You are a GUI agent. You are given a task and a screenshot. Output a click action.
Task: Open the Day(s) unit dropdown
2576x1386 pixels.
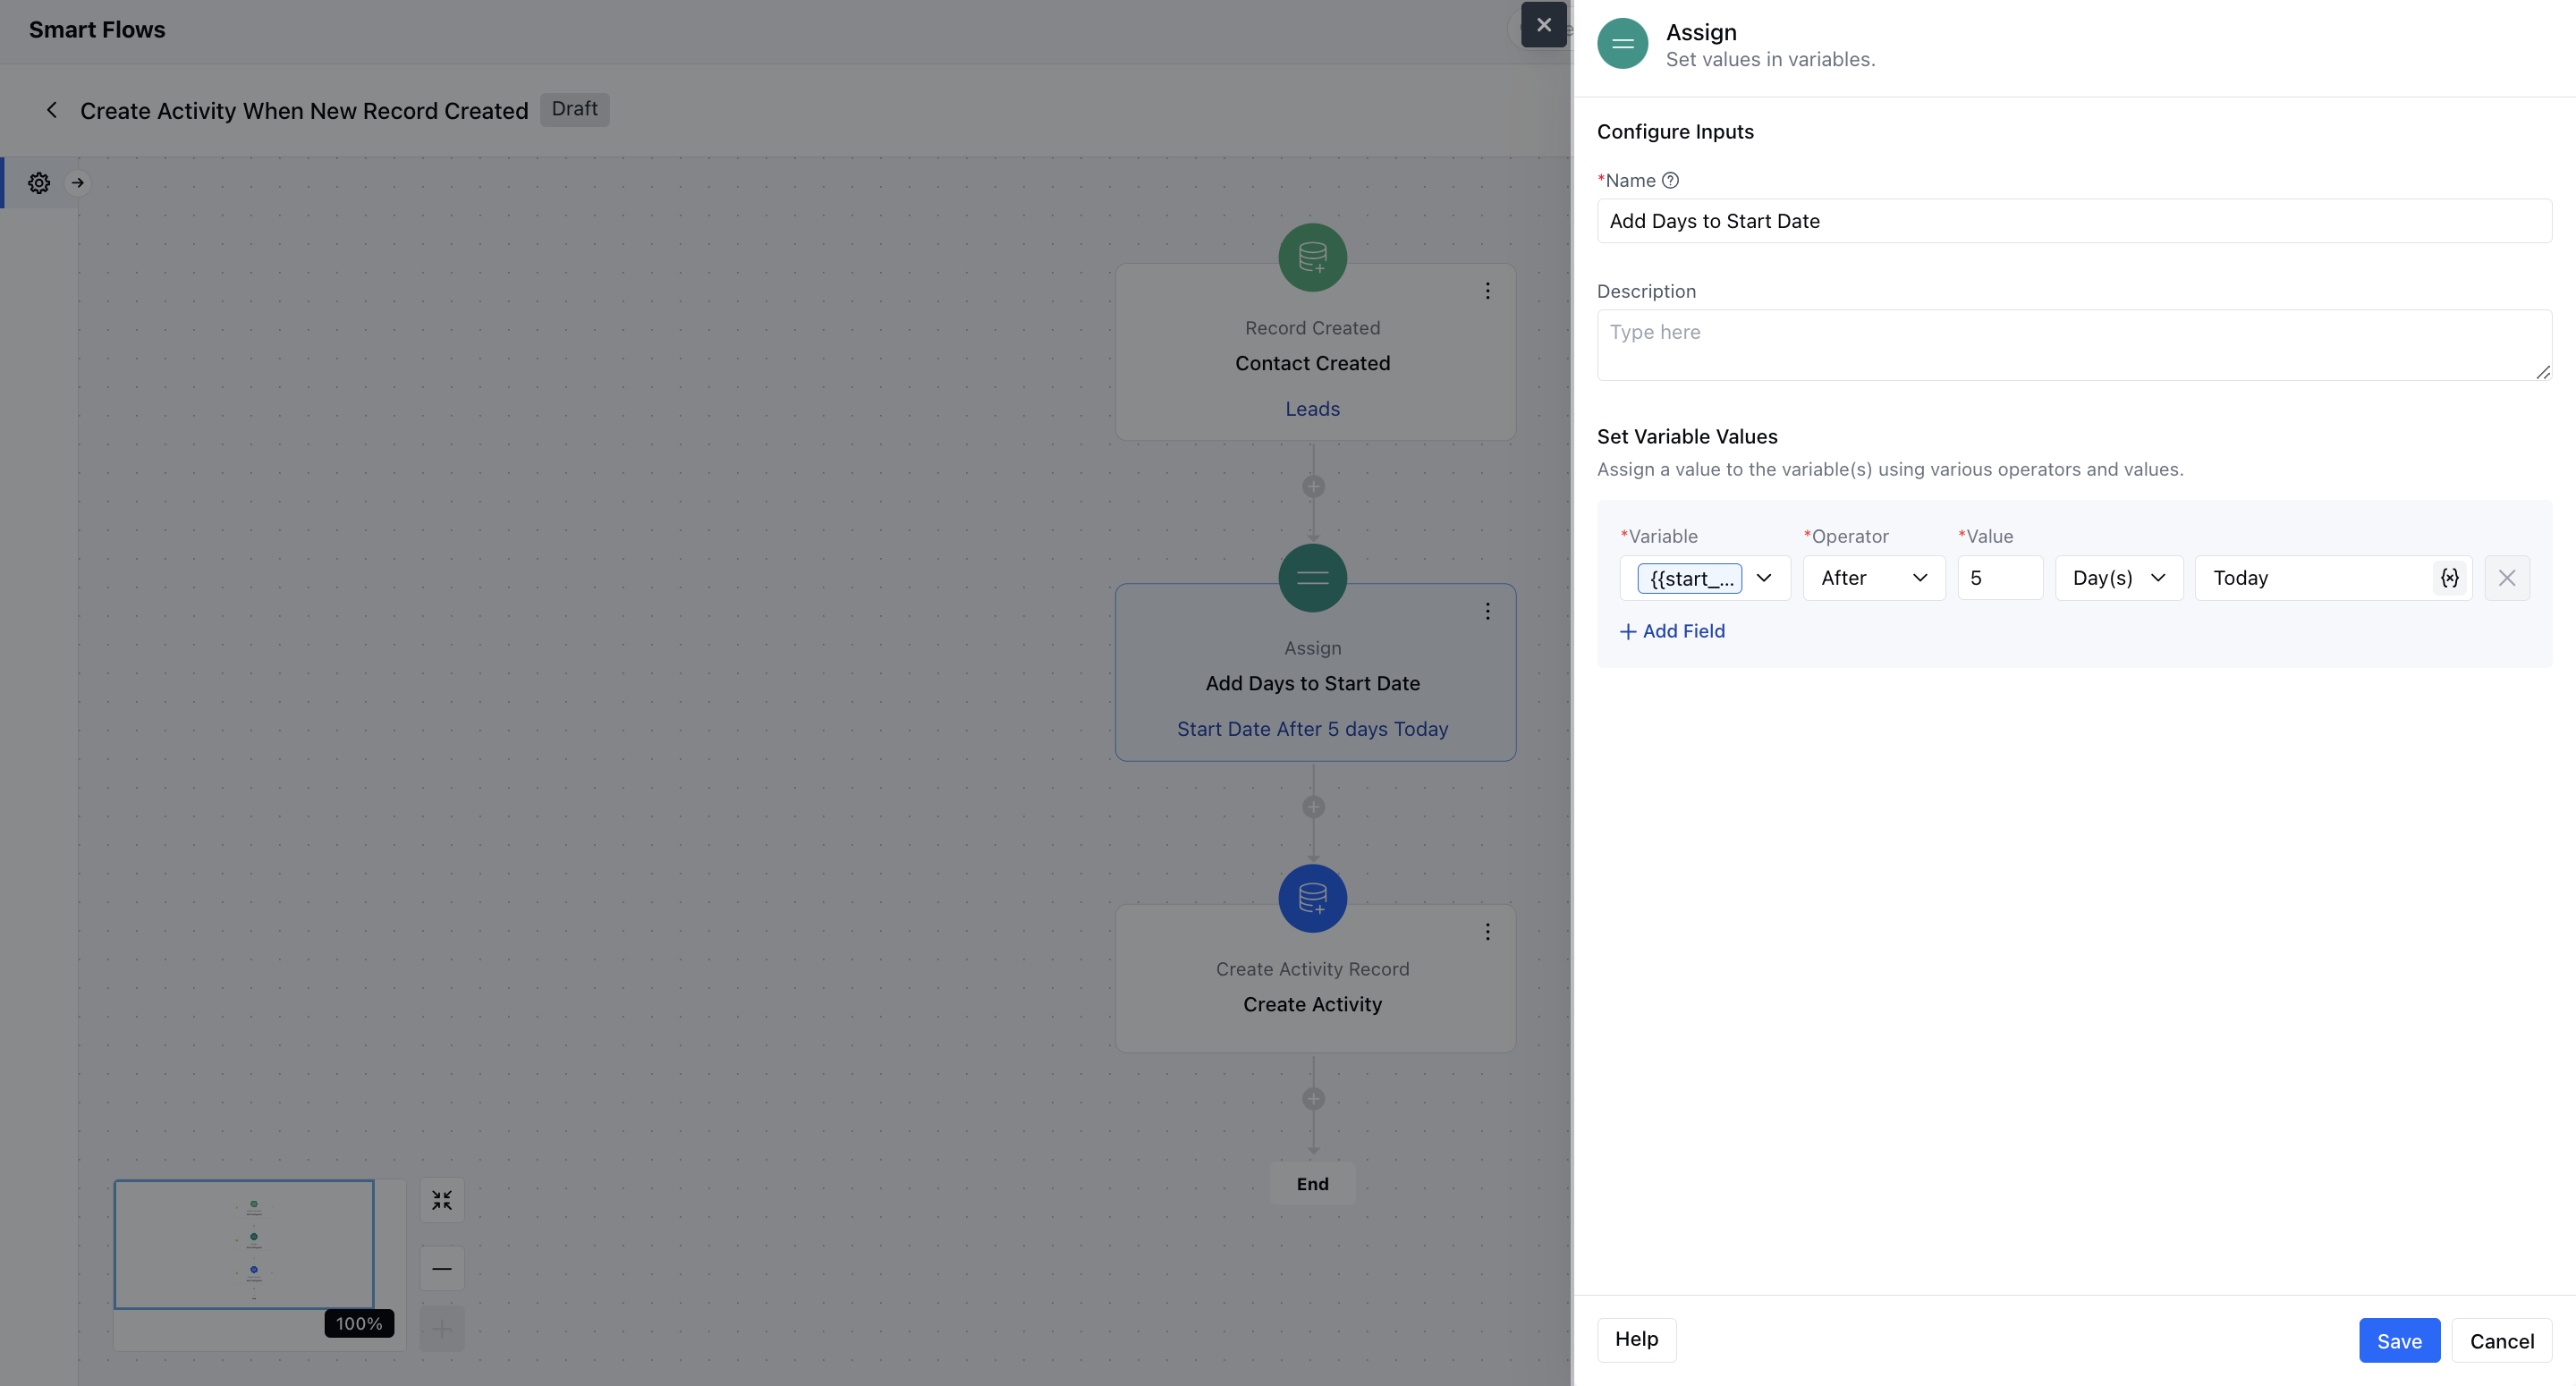(x=2118, y=578)
